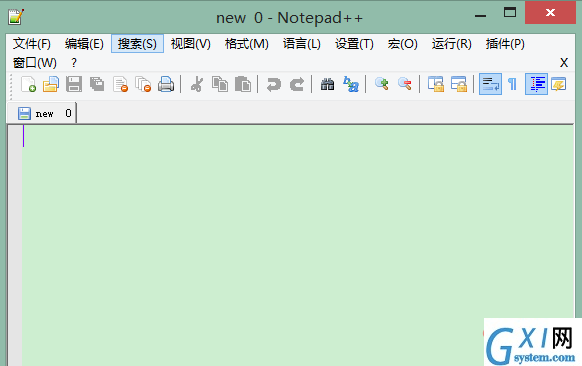Open Replace dialog icon
The image size is (582, 366).
351,84
